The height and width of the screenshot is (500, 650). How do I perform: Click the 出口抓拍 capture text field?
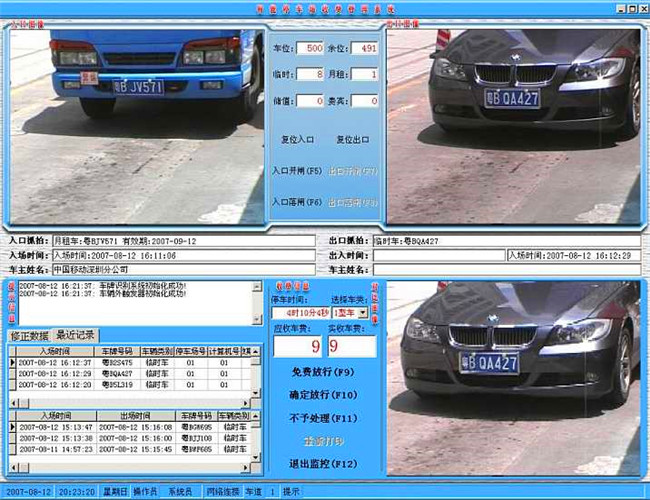507,241
